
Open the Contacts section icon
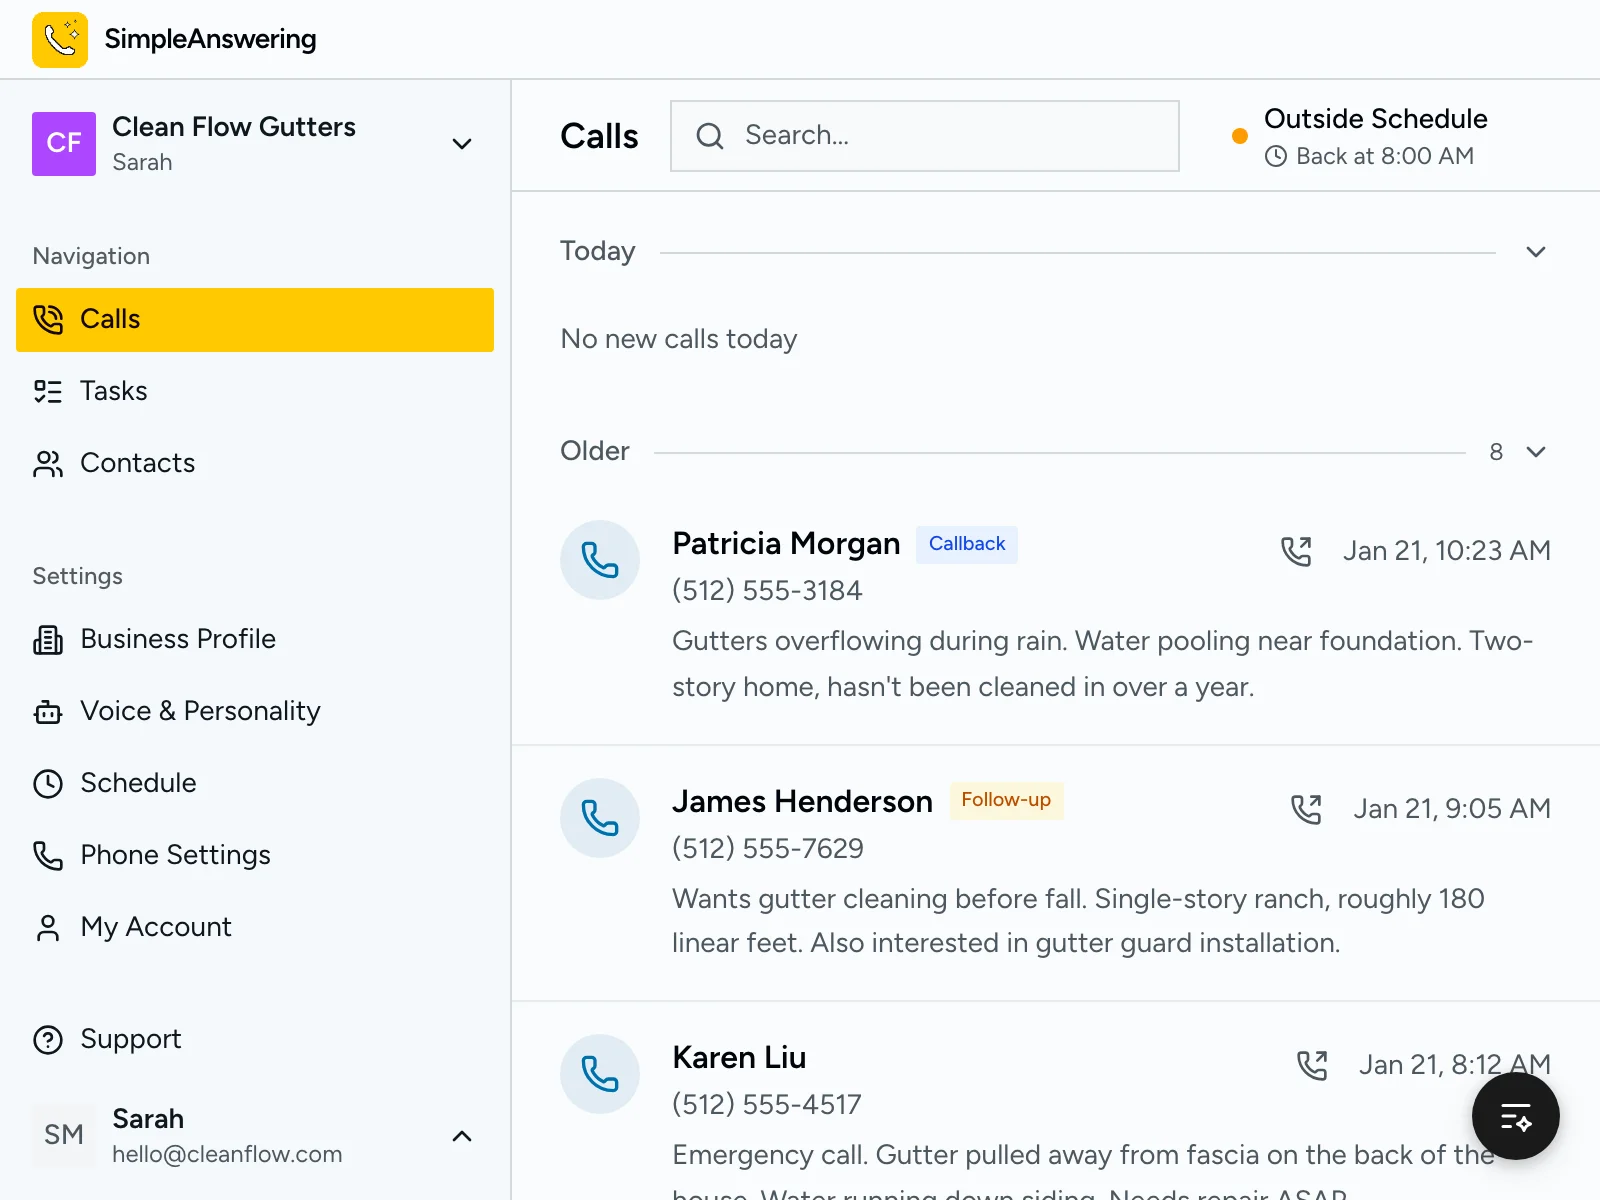point(48,463)
